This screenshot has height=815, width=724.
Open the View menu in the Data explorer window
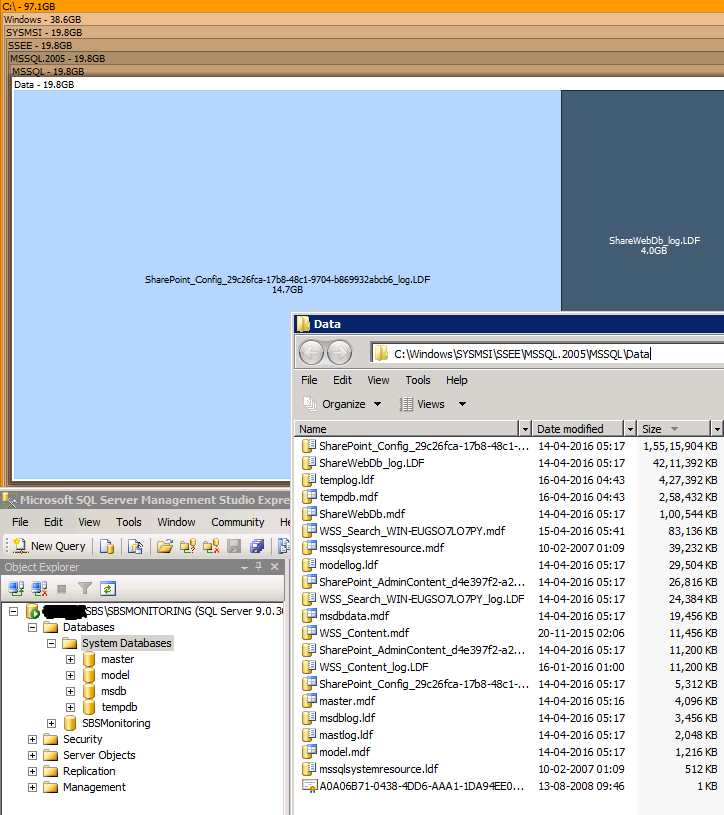click(x=378, y=380)
